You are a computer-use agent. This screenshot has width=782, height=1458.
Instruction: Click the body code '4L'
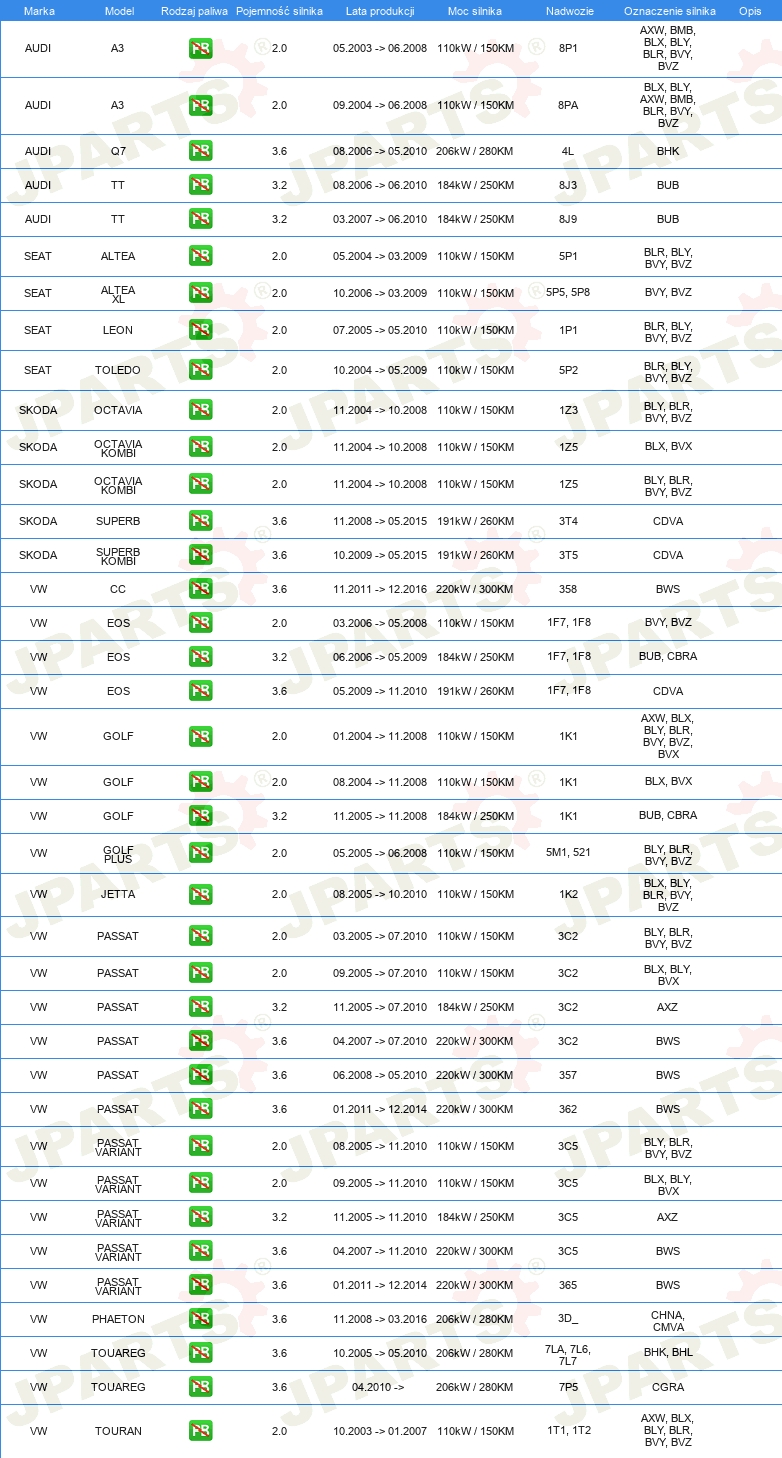pos(568,151)
